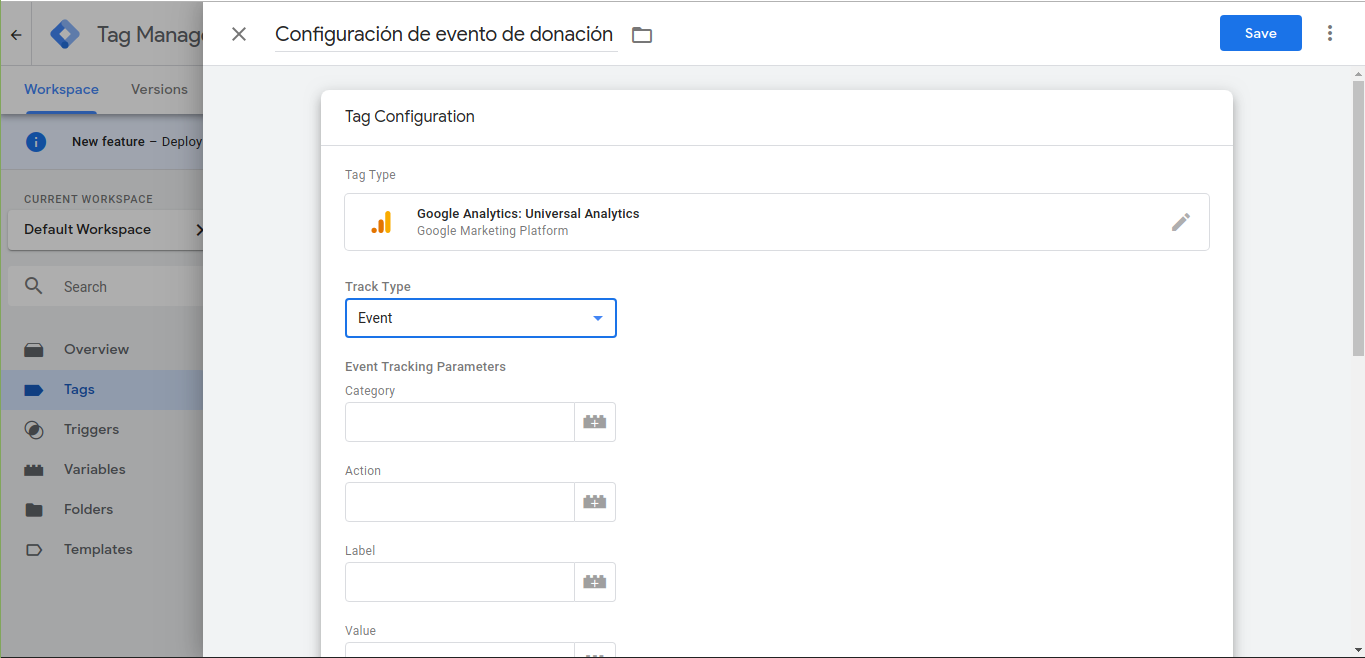Go back using the arrow icon
The width and height of the screenshot is (1365, 658).
click(16, 34)
